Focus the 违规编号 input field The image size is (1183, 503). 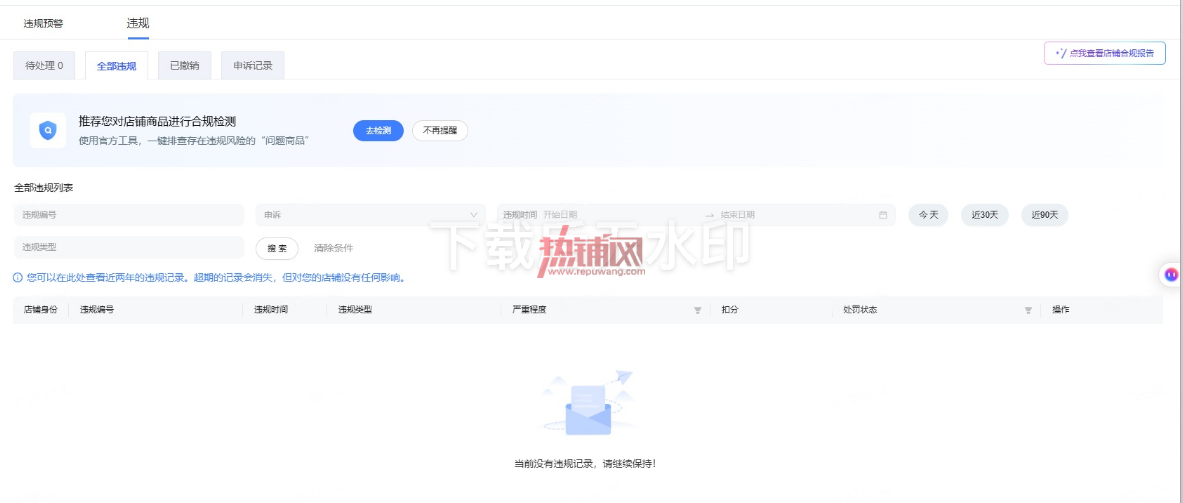(128, 215)
